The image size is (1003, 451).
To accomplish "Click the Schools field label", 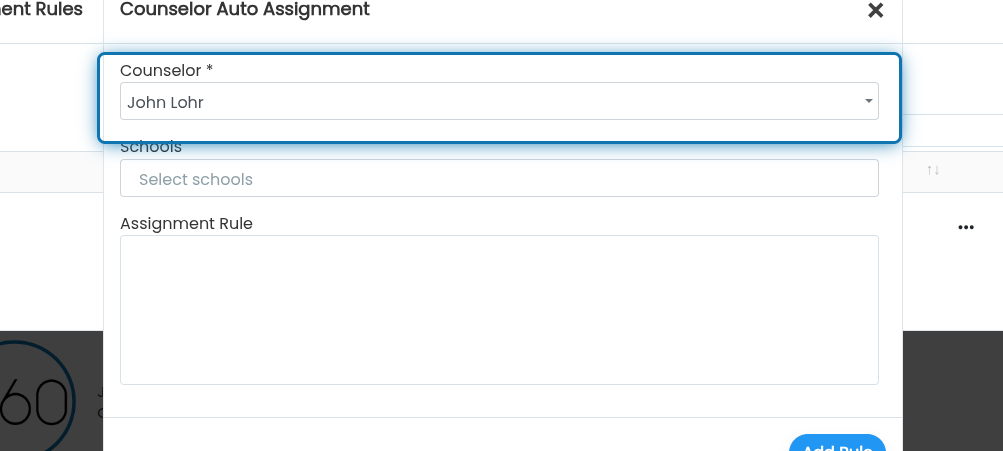I will (x=151, y=148).
